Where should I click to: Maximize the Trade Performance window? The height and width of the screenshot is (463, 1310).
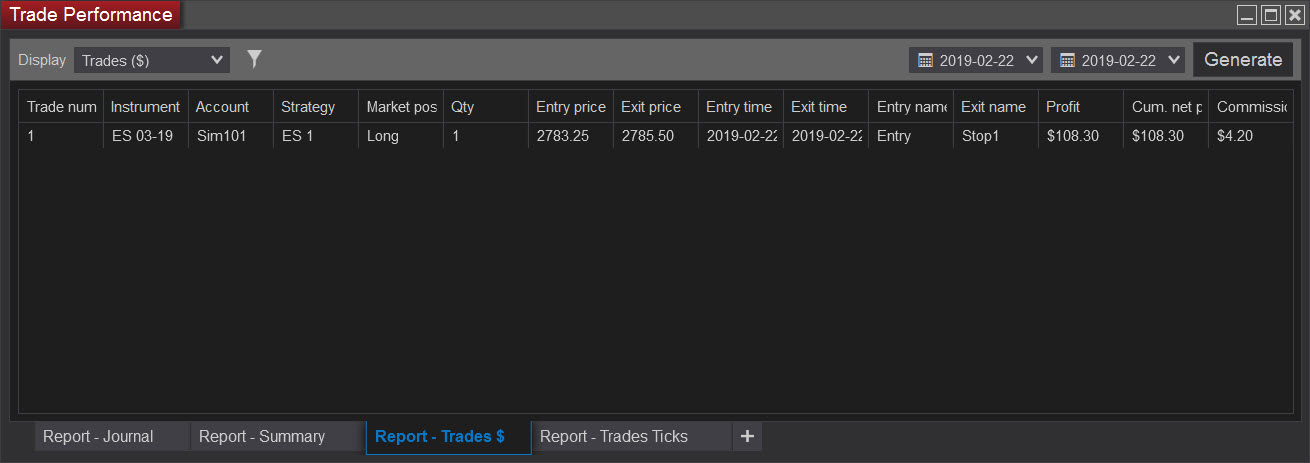[1270, 14]
